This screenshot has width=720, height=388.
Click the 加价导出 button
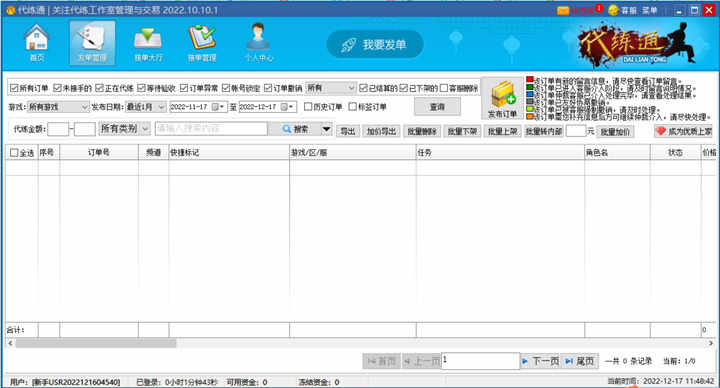pyautogui.click(x=381, y=131)
